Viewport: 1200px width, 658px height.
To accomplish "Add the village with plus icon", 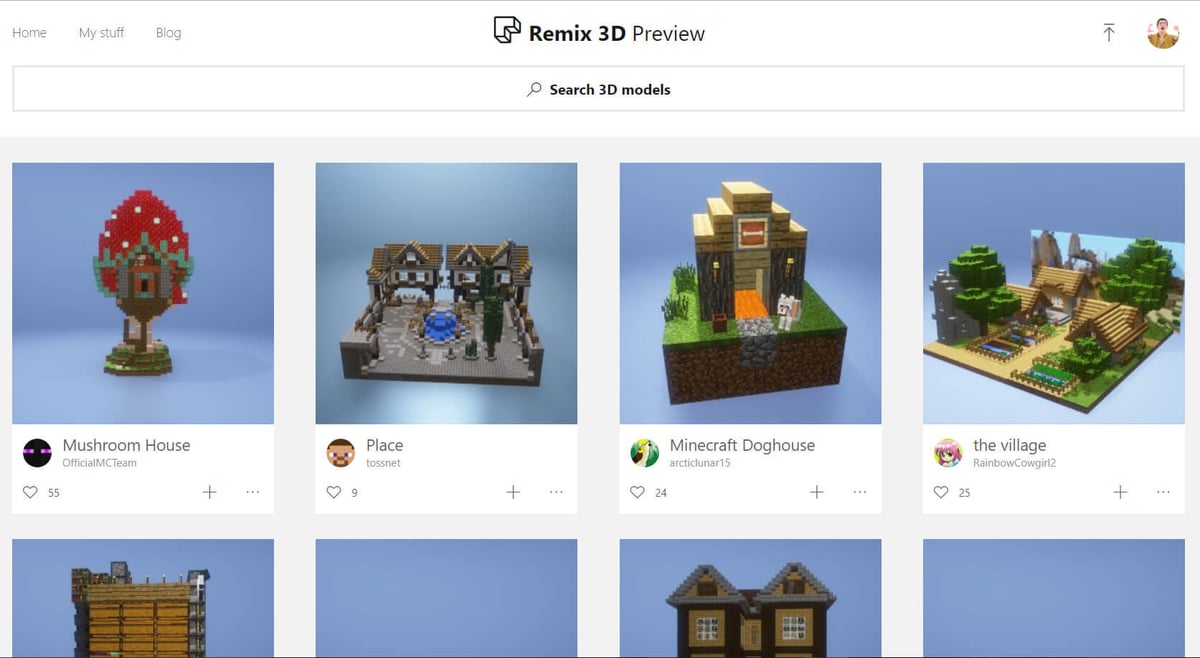I will (1120, 492).
